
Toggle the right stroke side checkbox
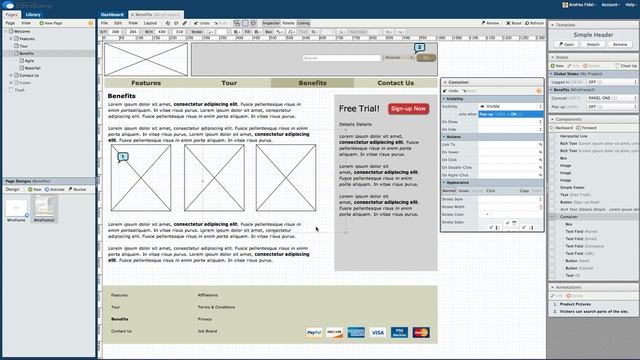pos(524,227)
